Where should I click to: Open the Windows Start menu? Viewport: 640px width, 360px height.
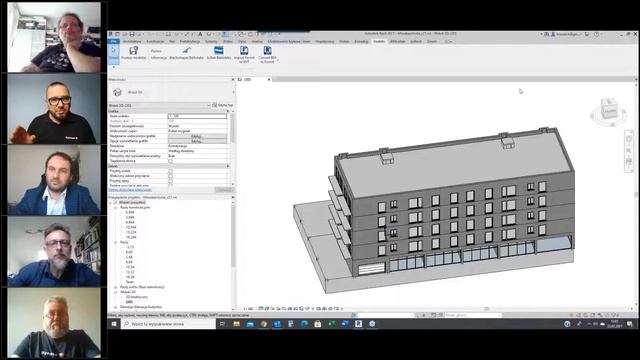(x=114, y=324)
